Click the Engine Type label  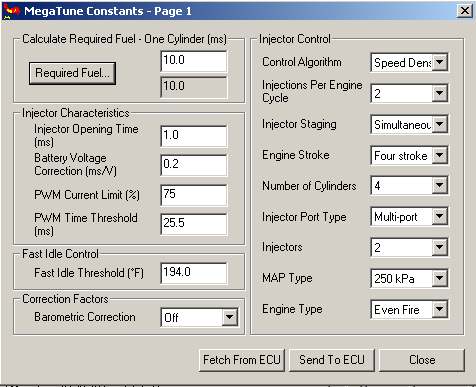292,309
